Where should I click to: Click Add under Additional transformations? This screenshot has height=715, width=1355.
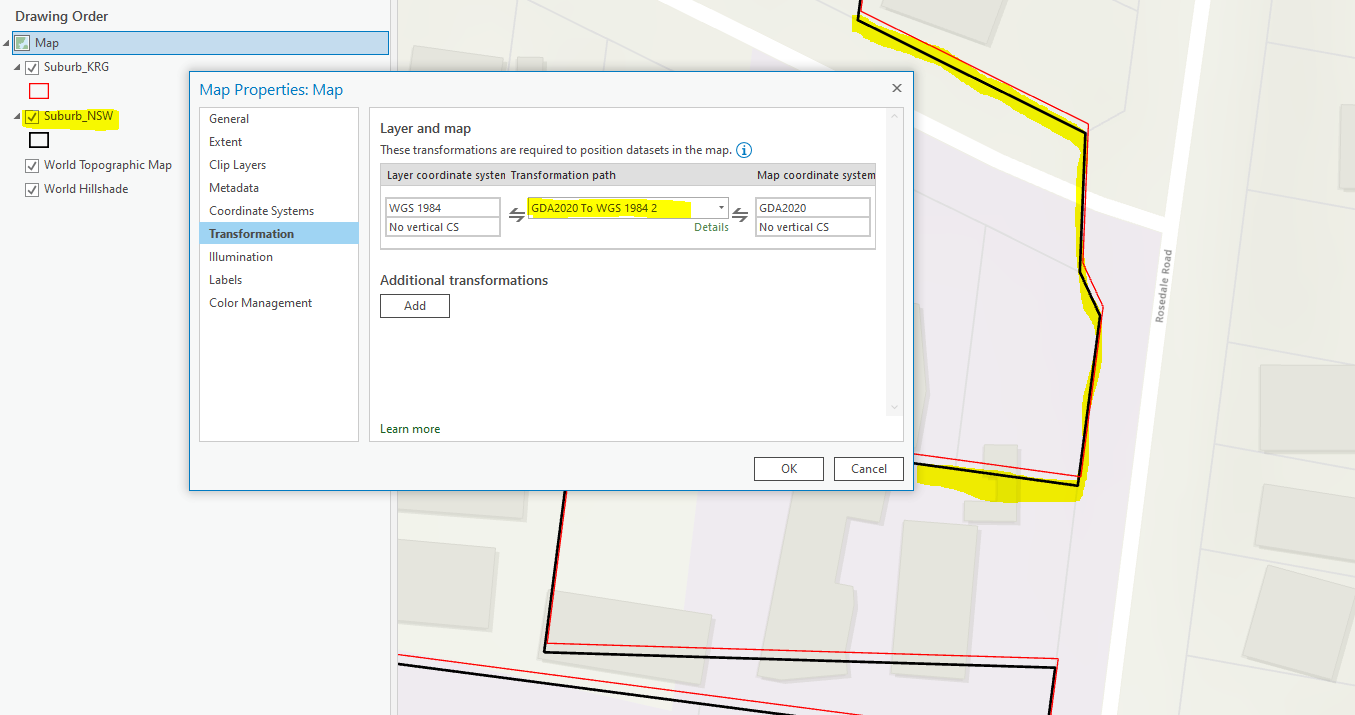[x=414, y=305]
